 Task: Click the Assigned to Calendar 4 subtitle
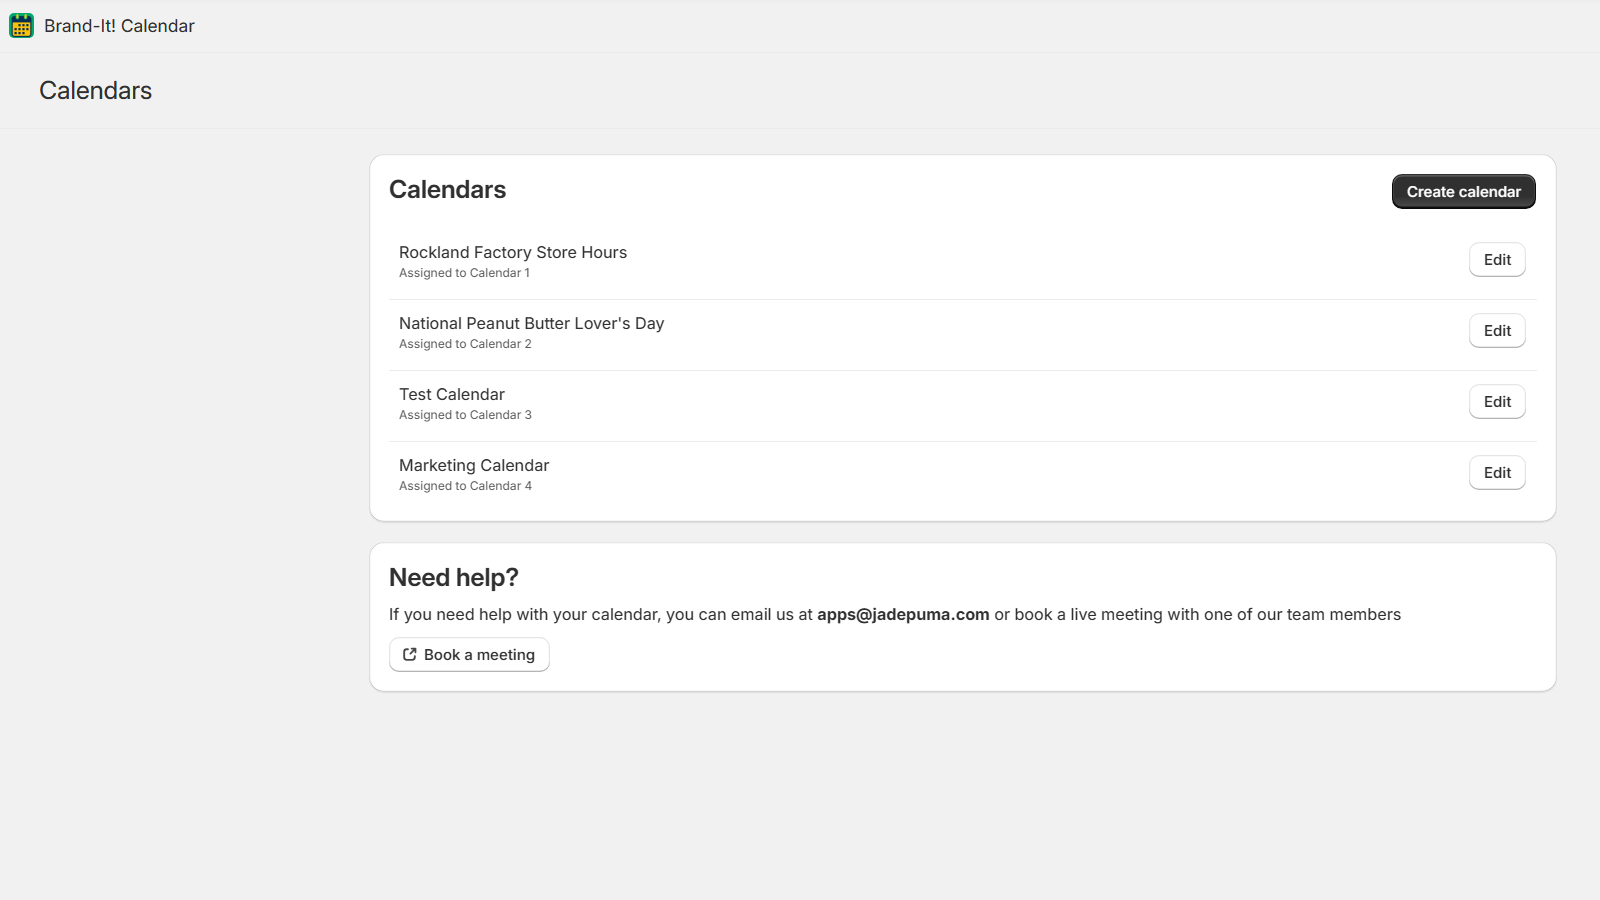(465, 486)
